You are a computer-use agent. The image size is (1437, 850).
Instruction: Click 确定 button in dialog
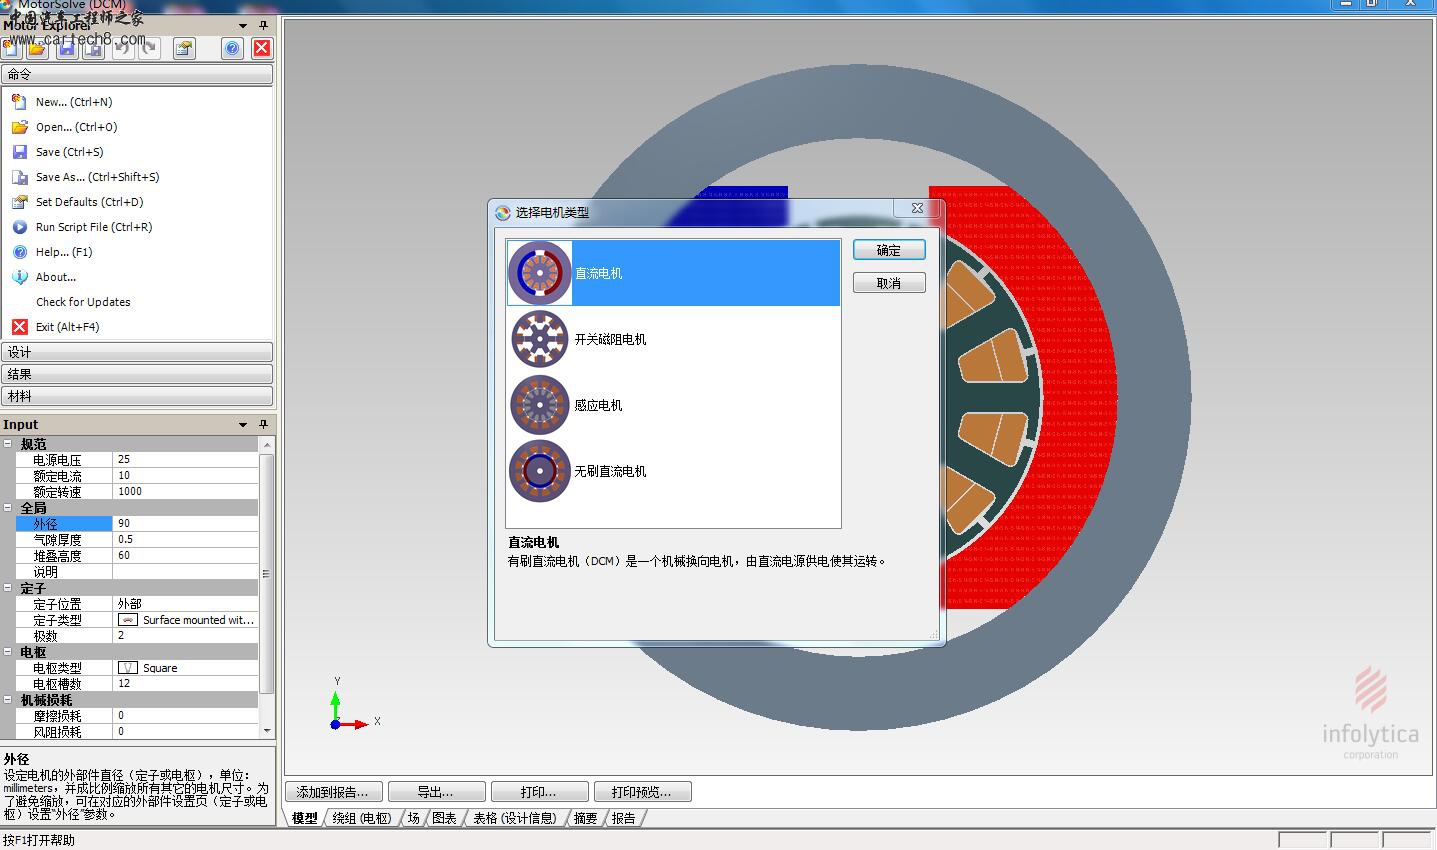coord(889,250)
